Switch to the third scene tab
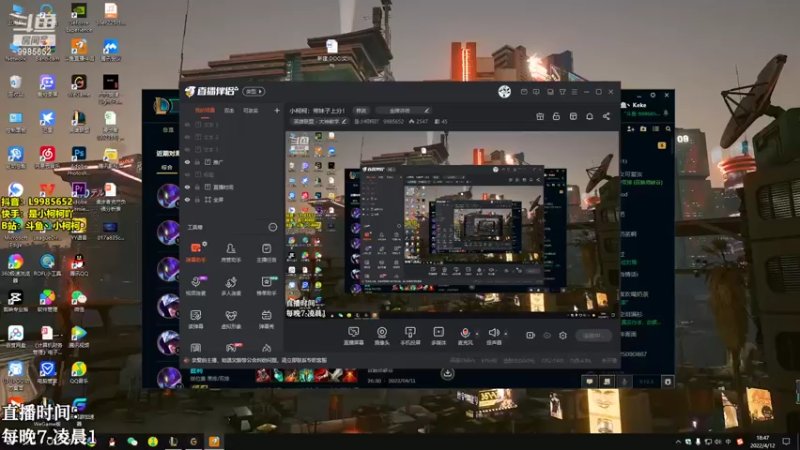800x450 pixels. (x=251, y=111)
